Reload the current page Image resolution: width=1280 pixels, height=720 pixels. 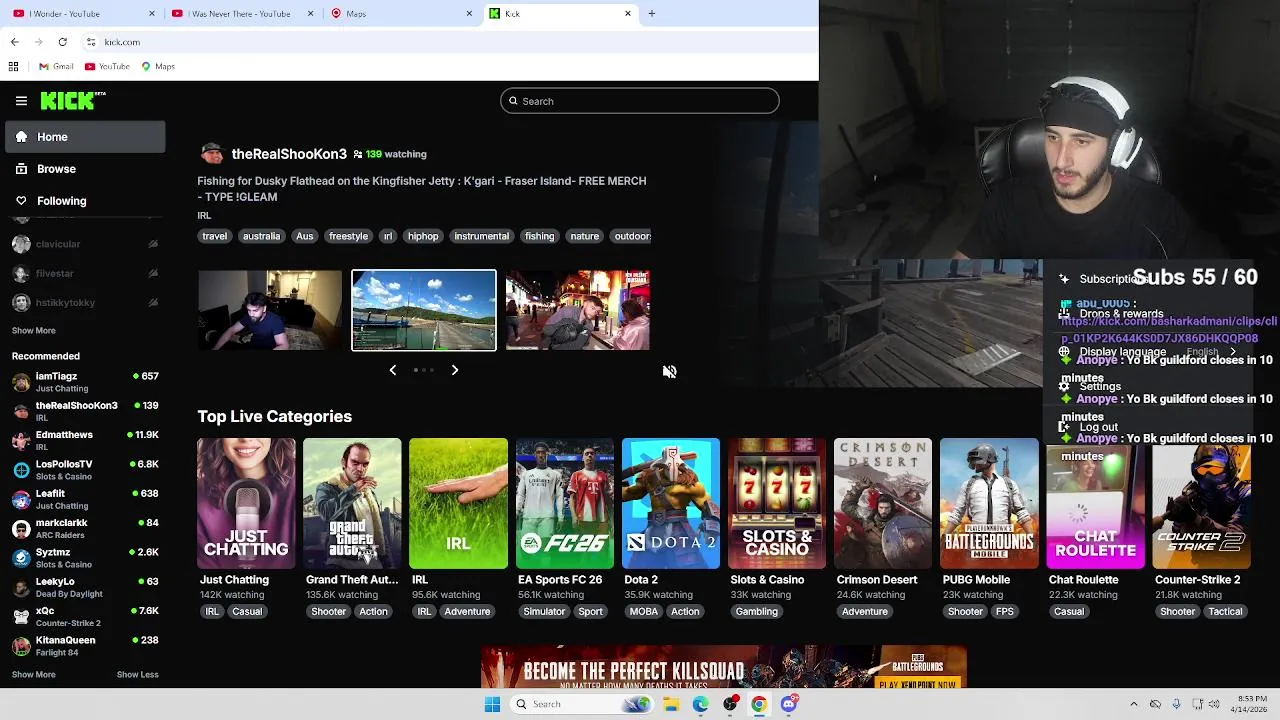62,42
